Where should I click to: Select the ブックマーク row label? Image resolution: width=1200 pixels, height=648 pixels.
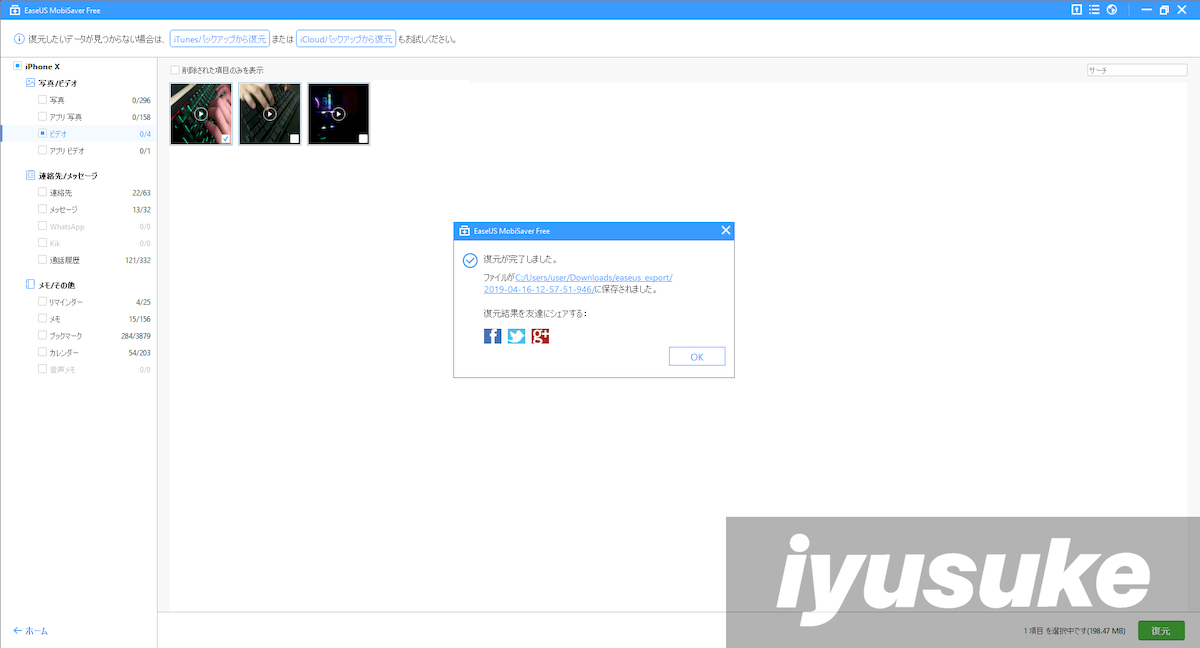66,336
